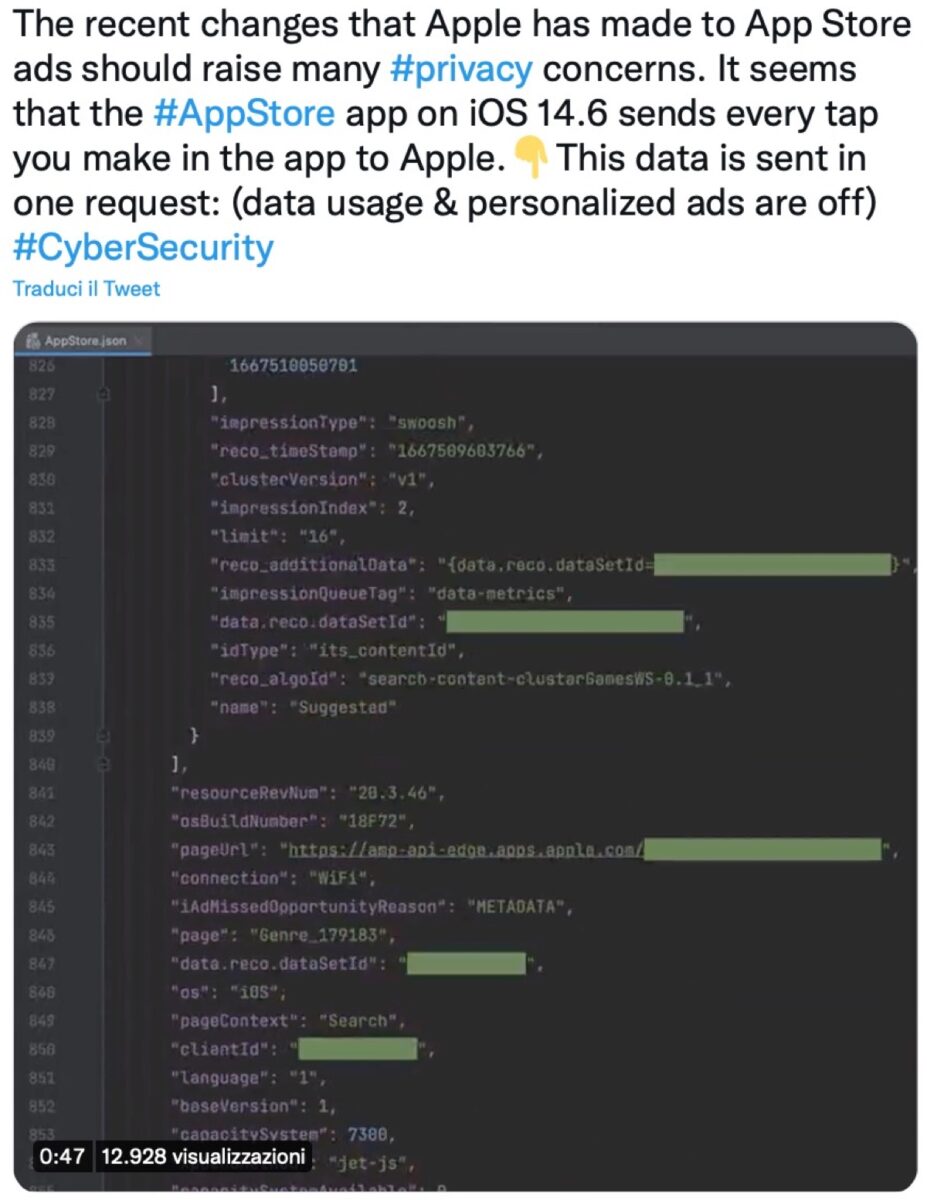927x1200 pixels.
Task: Click the redacted green clientId value
Action: click(x=358, y=1049)
